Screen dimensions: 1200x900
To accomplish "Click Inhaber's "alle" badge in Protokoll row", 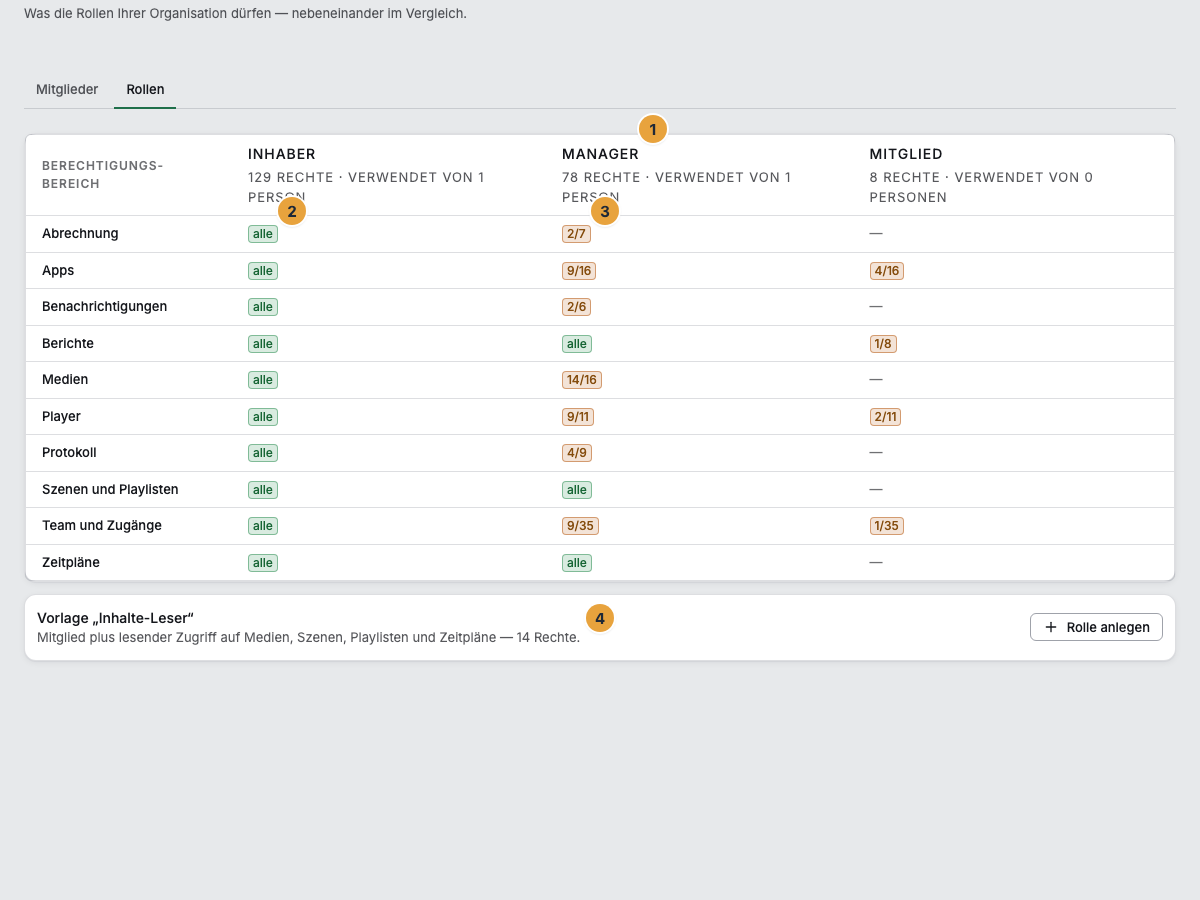I will 263,453.
